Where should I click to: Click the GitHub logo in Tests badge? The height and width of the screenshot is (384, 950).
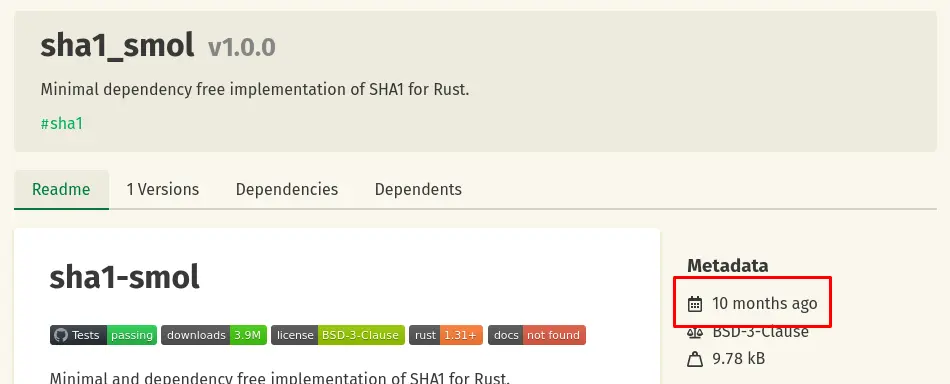coord(60,335)
